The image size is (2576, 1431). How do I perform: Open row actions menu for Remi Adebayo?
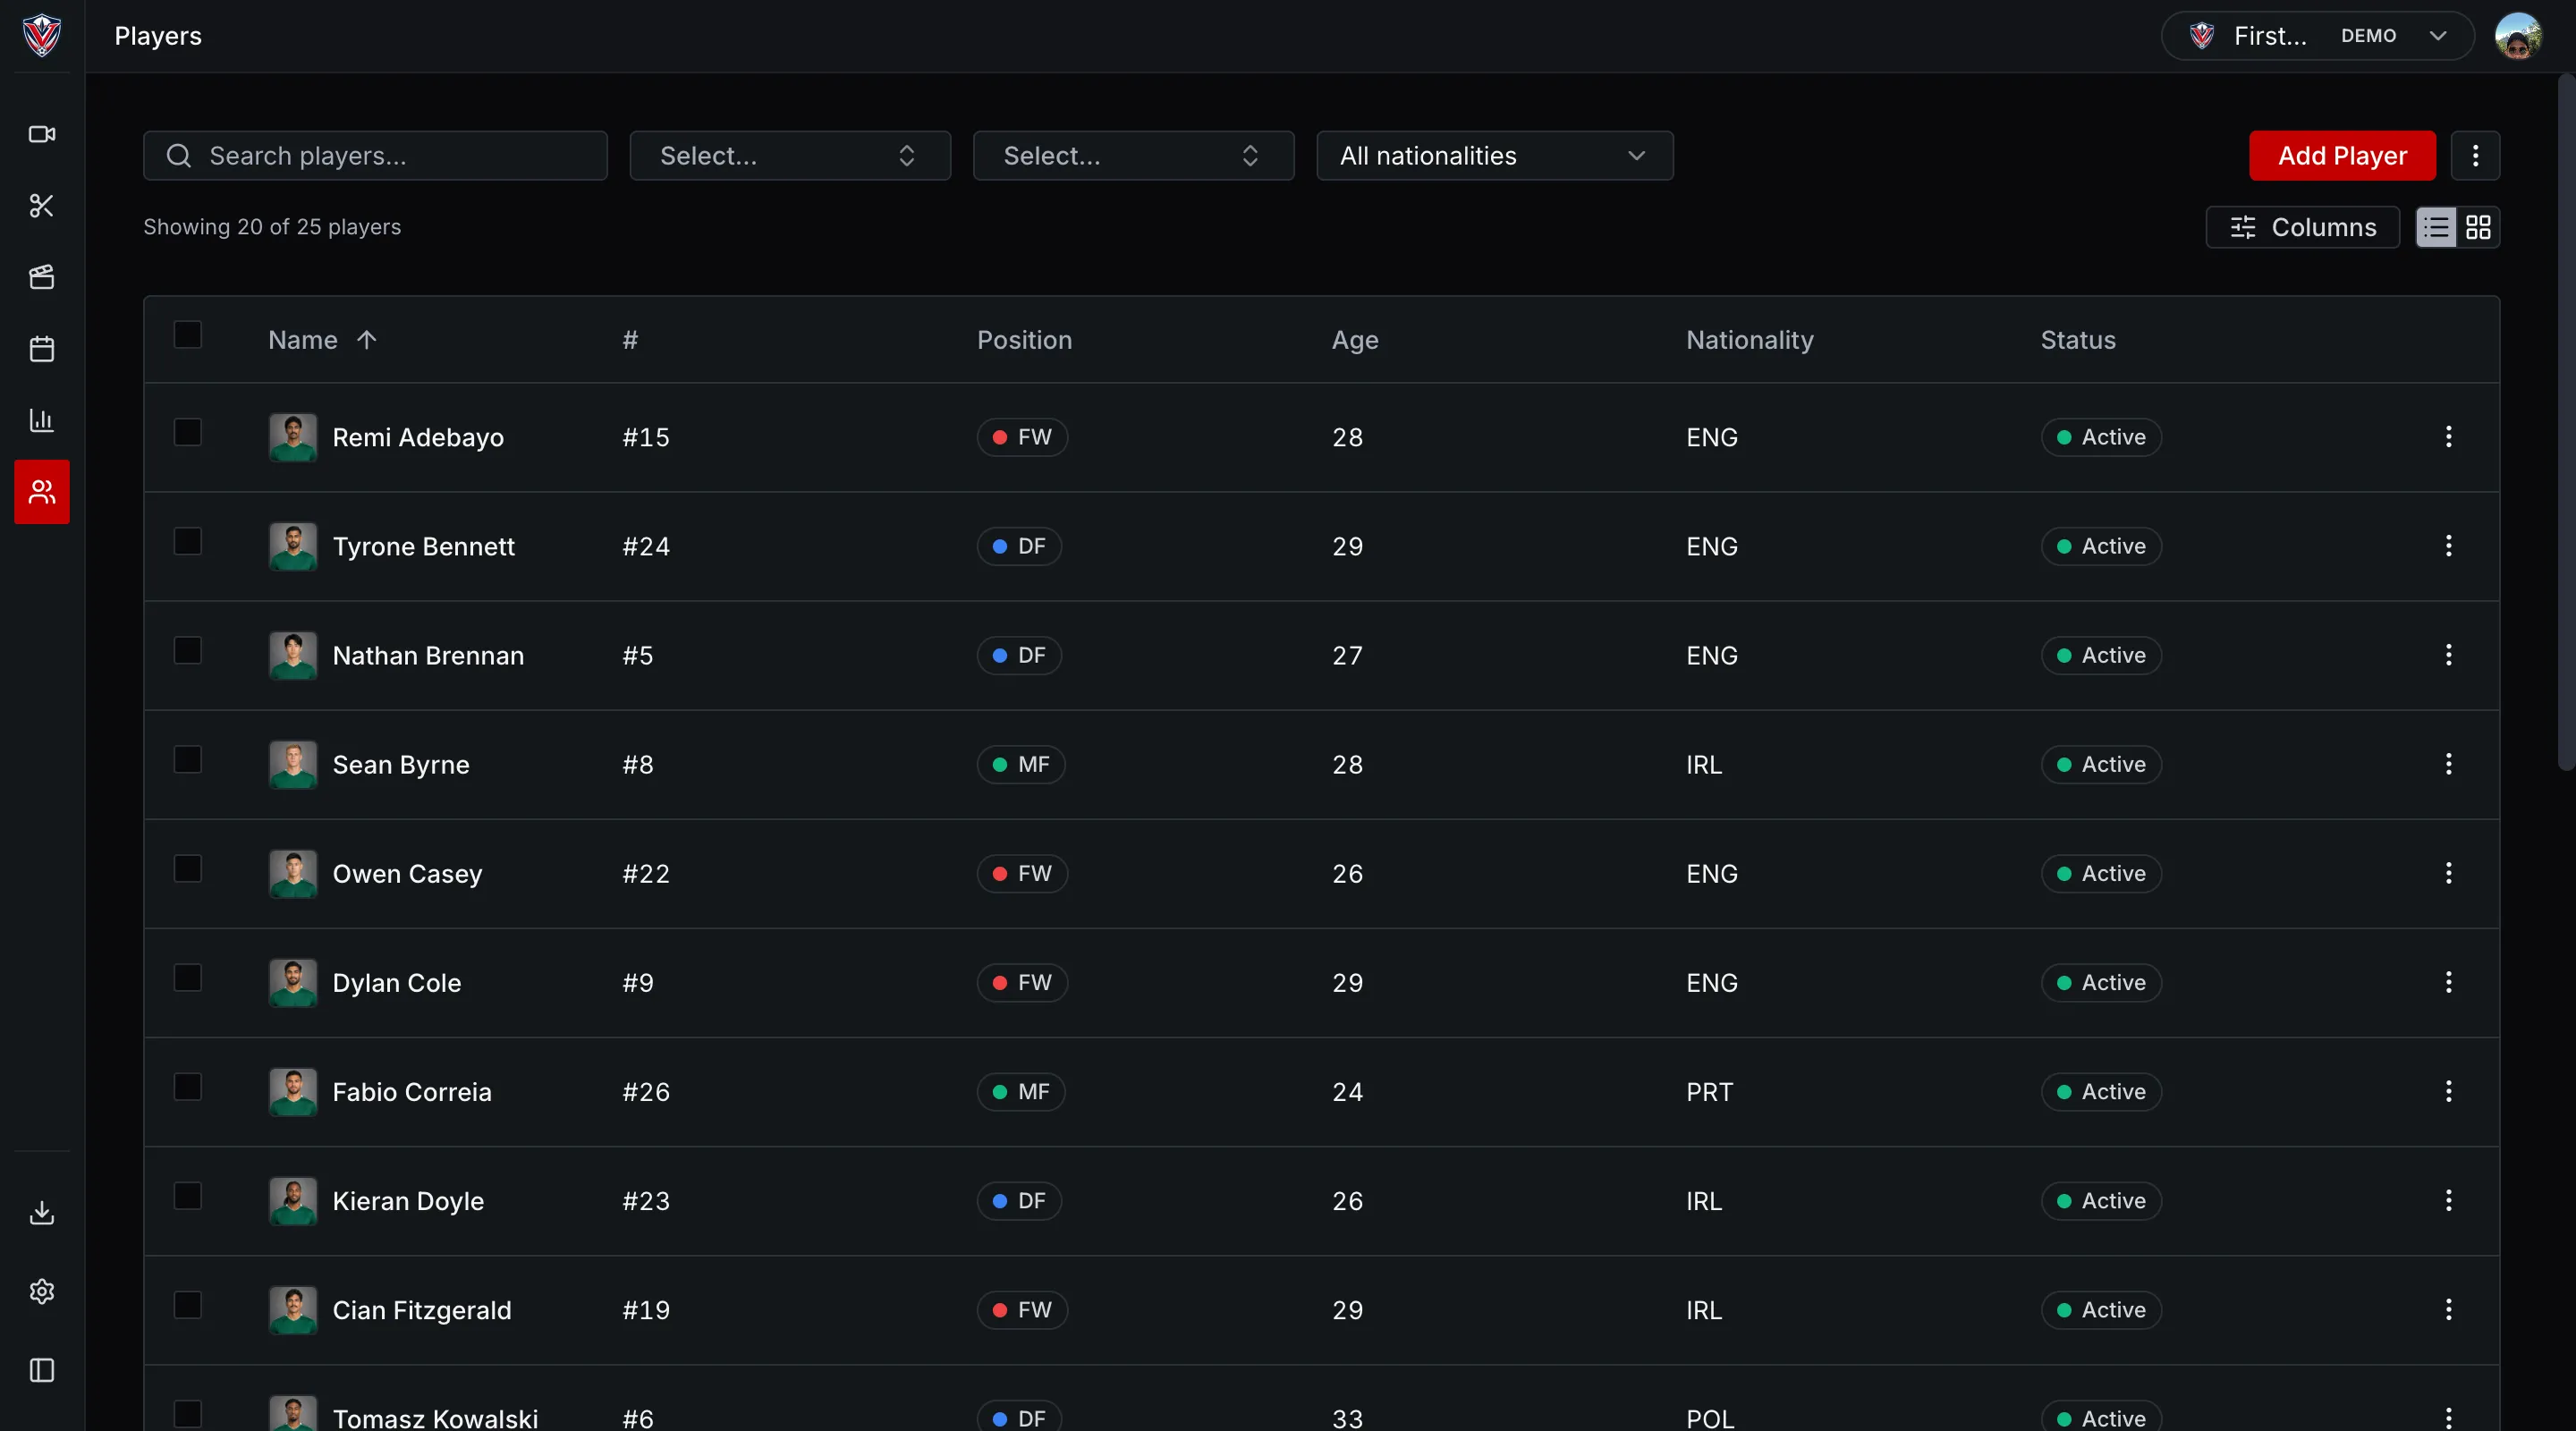coord(2449,437)
